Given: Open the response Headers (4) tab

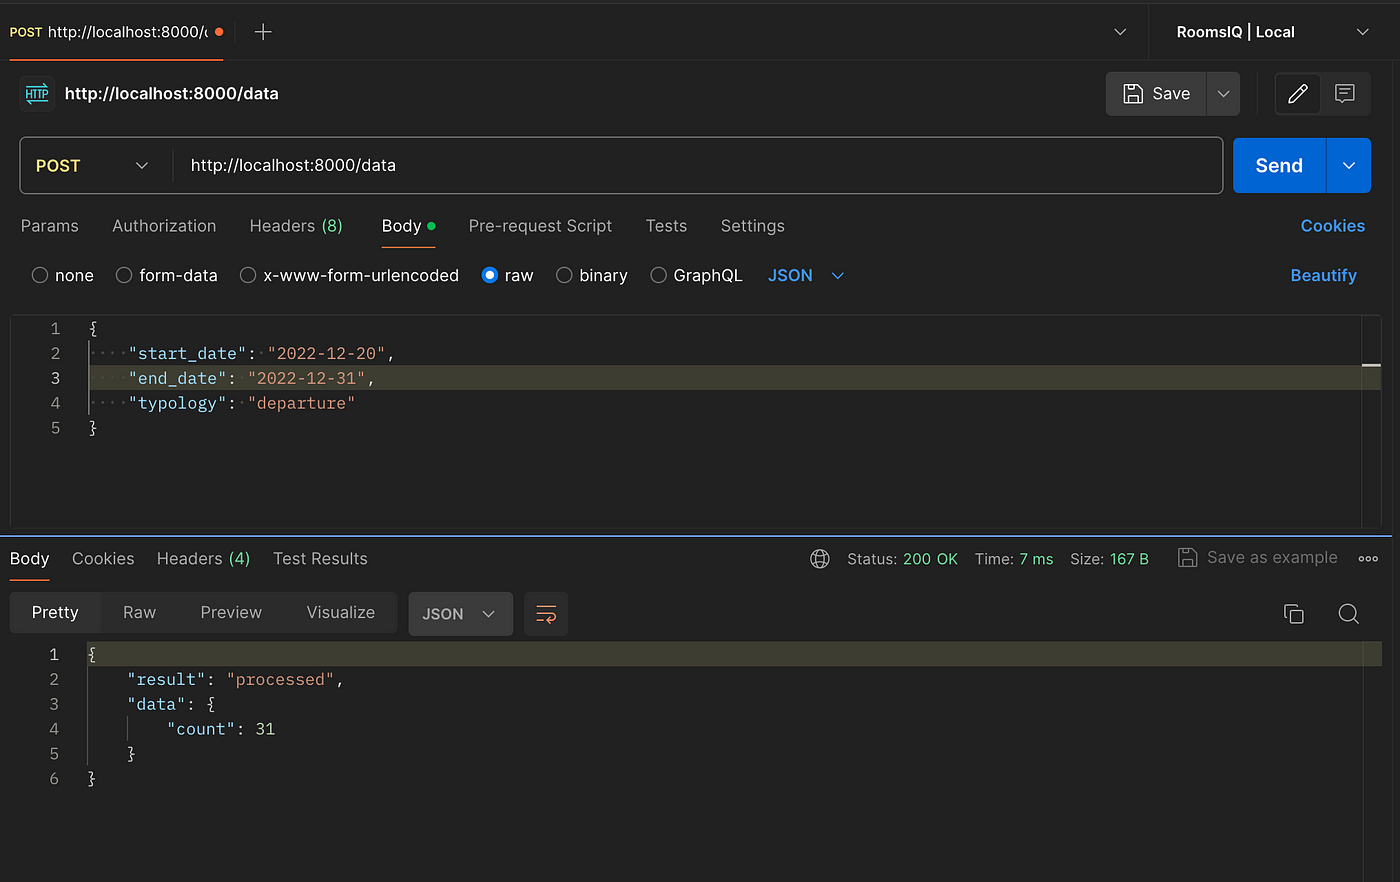Looking at the screenshot, I should click(x=203, y=559).
